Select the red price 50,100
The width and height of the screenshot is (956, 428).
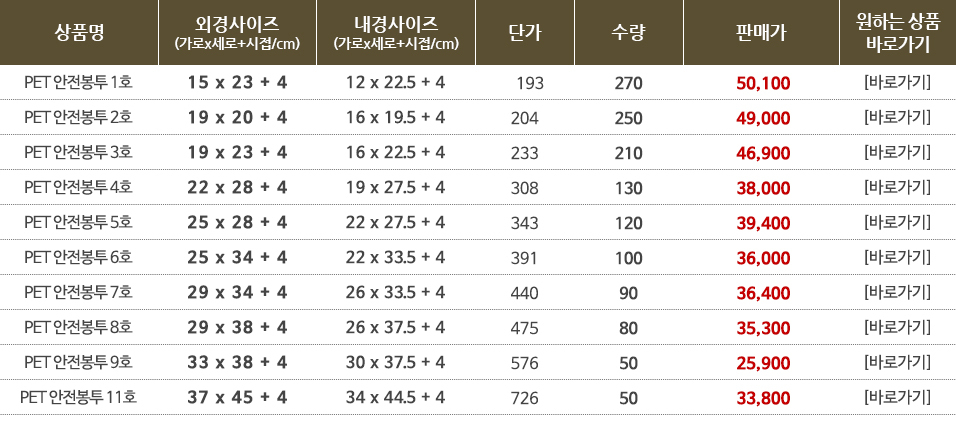[763, 83]
